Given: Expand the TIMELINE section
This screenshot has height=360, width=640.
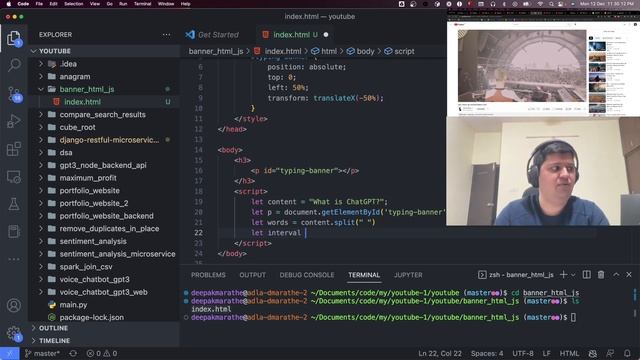Looking at the screenshot, I should tap(54, 341).
